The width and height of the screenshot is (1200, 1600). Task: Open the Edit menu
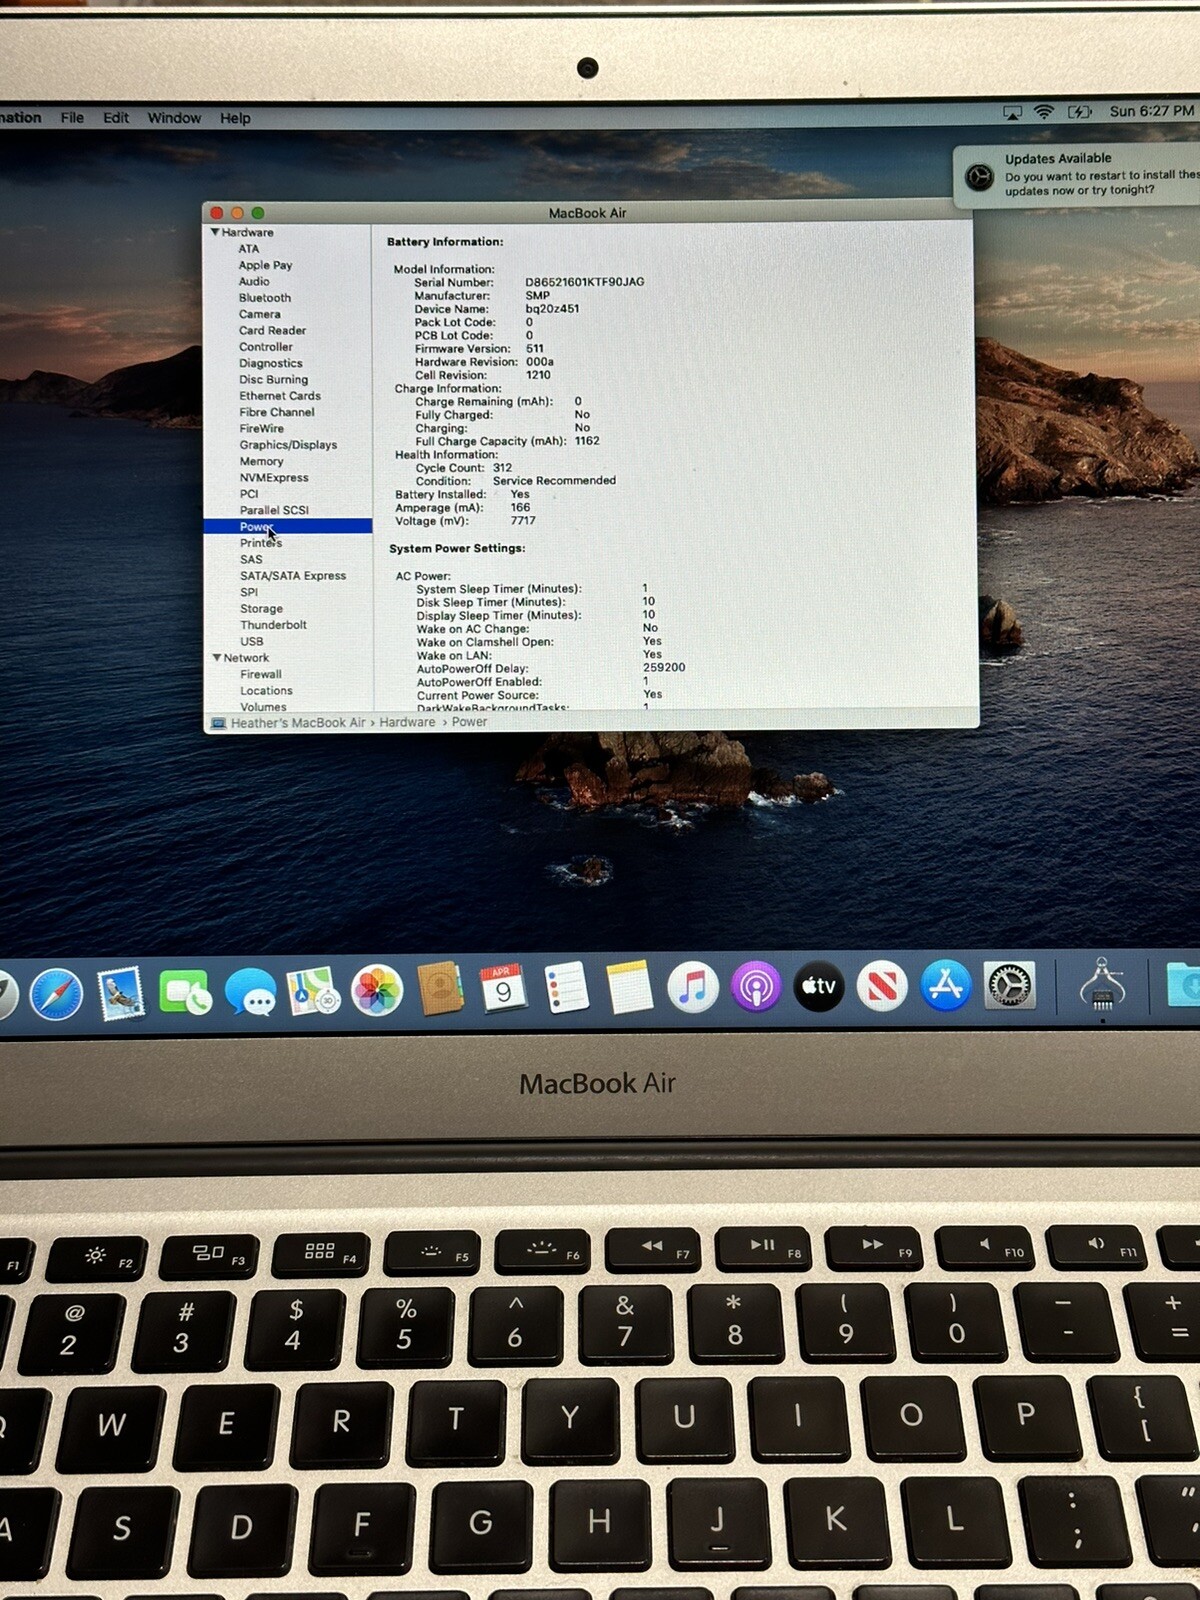point(116,117)
